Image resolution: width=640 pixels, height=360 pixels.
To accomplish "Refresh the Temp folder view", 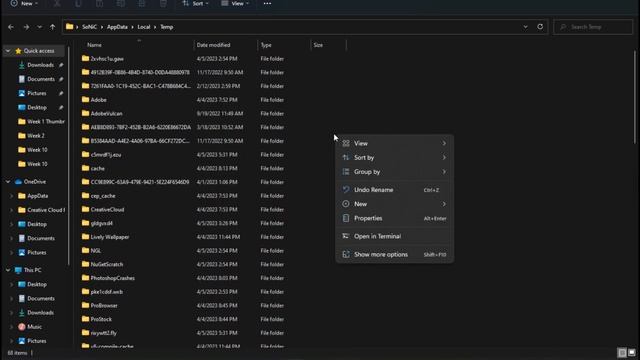I will [540, 27].
